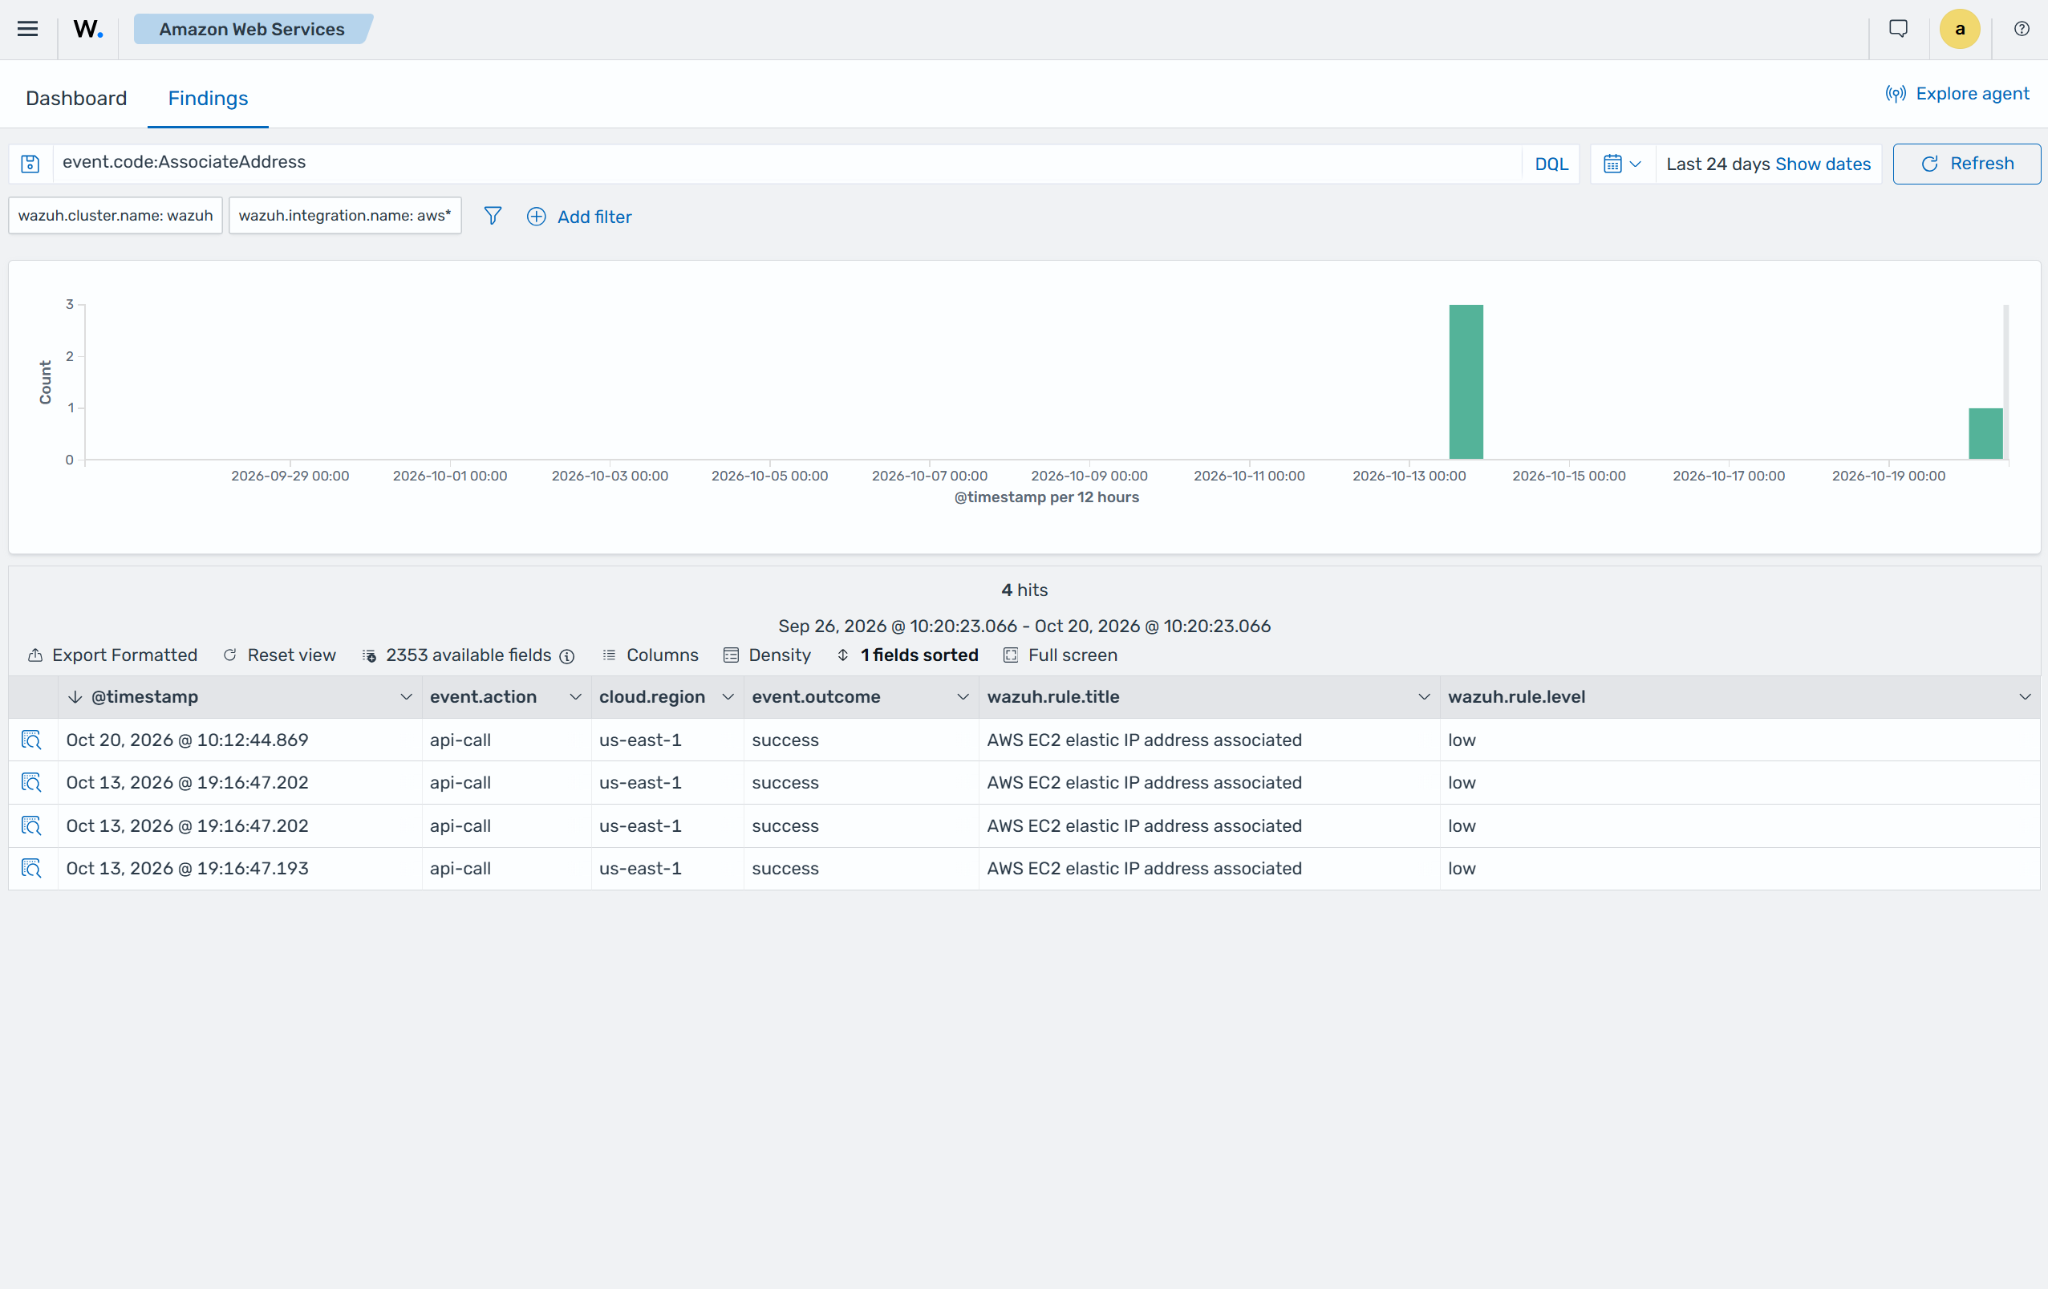The width and height of the screenshot is (2048, 1289).
Task: Sort by @timestamp column header
Action: point(144,697)
